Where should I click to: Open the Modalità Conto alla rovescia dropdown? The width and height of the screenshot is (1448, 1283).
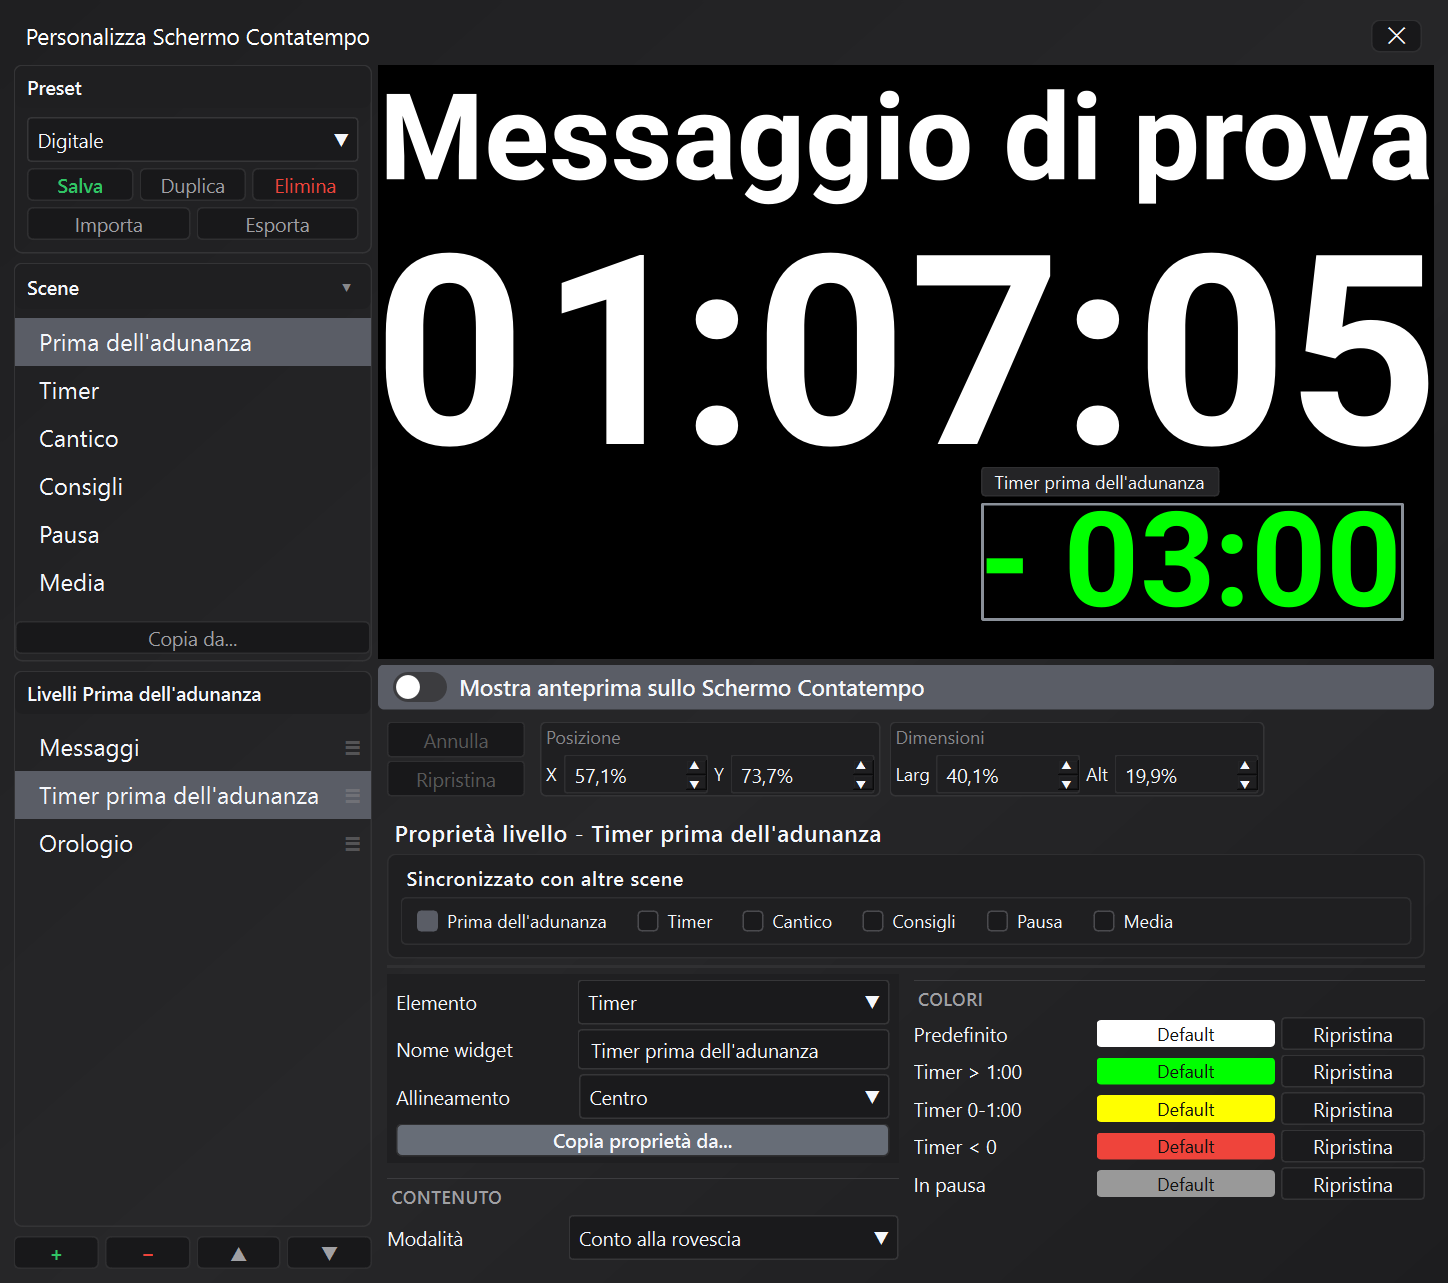coord(733,1238)
